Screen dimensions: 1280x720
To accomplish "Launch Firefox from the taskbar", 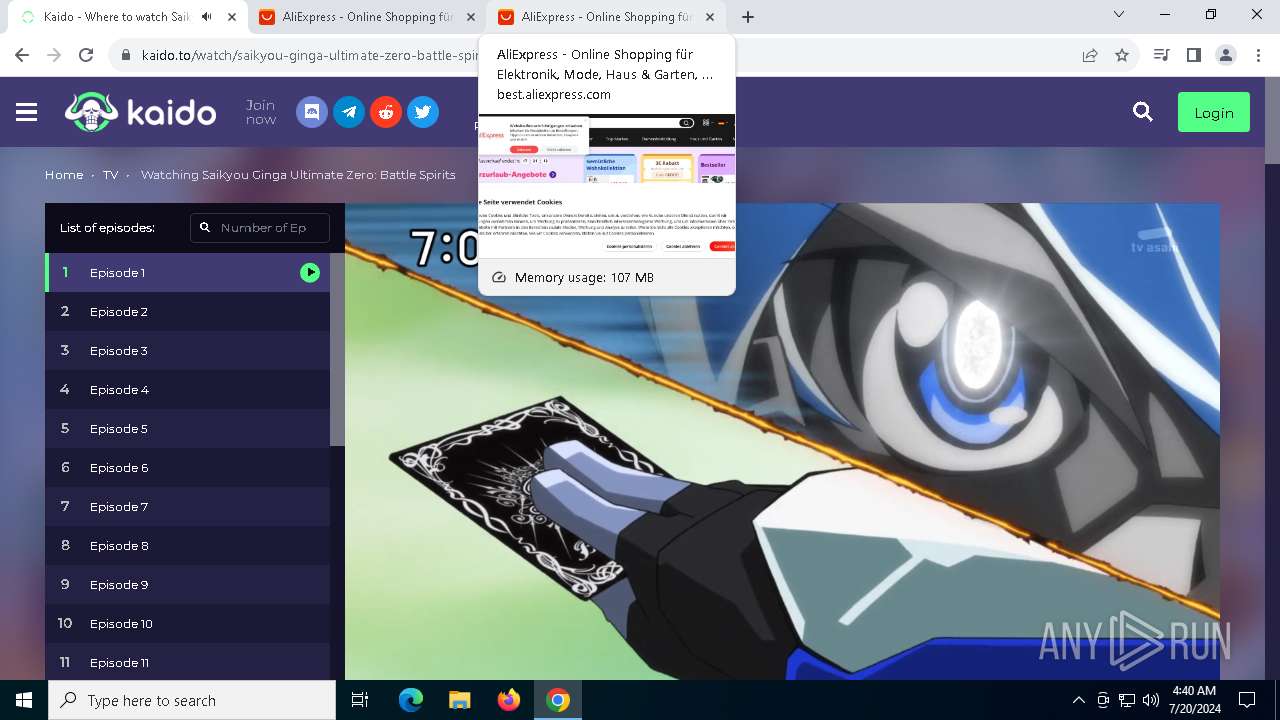I will point(509,700).
